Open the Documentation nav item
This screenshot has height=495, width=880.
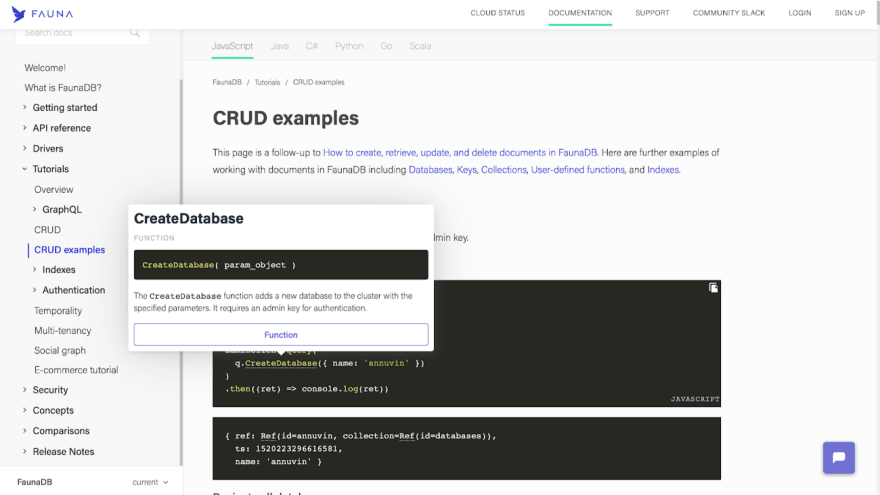tap(580, 13)
